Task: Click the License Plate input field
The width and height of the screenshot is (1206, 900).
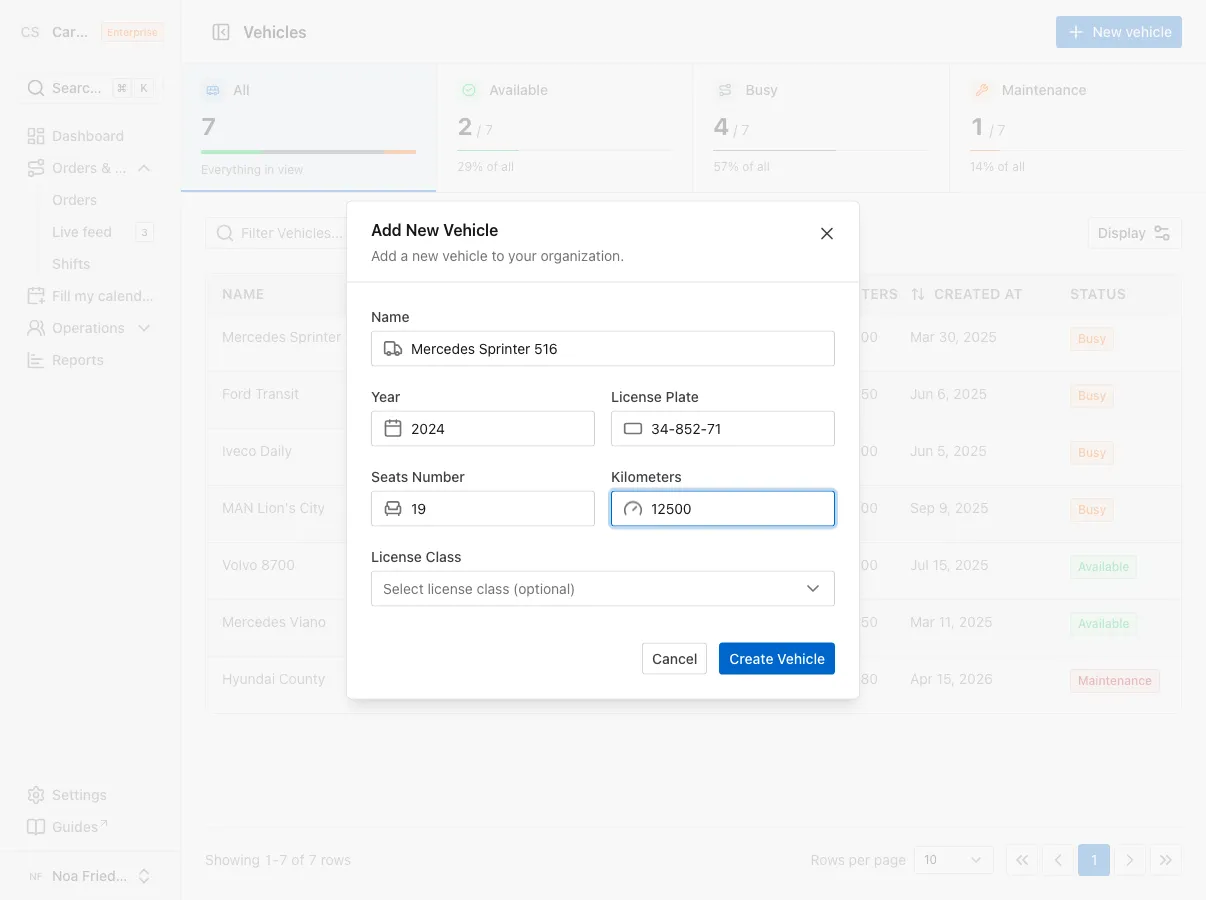Action: click(x=723, y=429)
